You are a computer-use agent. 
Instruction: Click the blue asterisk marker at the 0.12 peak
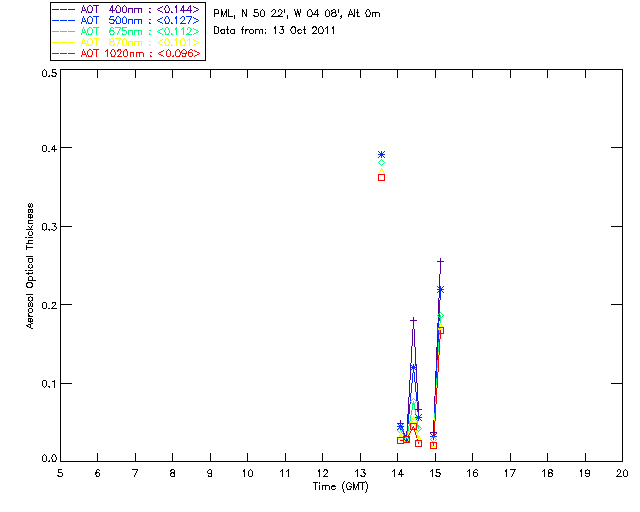(413, 367)
